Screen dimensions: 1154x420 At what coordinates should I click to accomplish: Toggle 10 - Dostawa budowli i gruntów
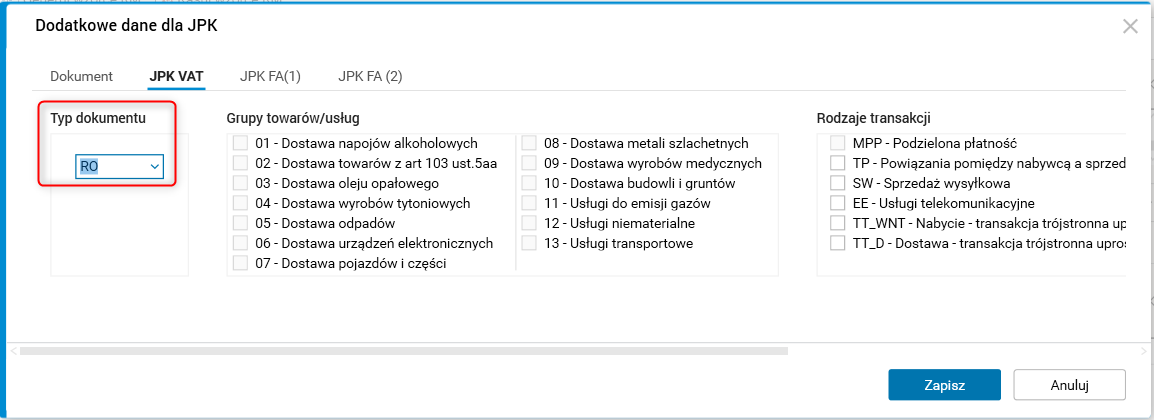[529, 184]
